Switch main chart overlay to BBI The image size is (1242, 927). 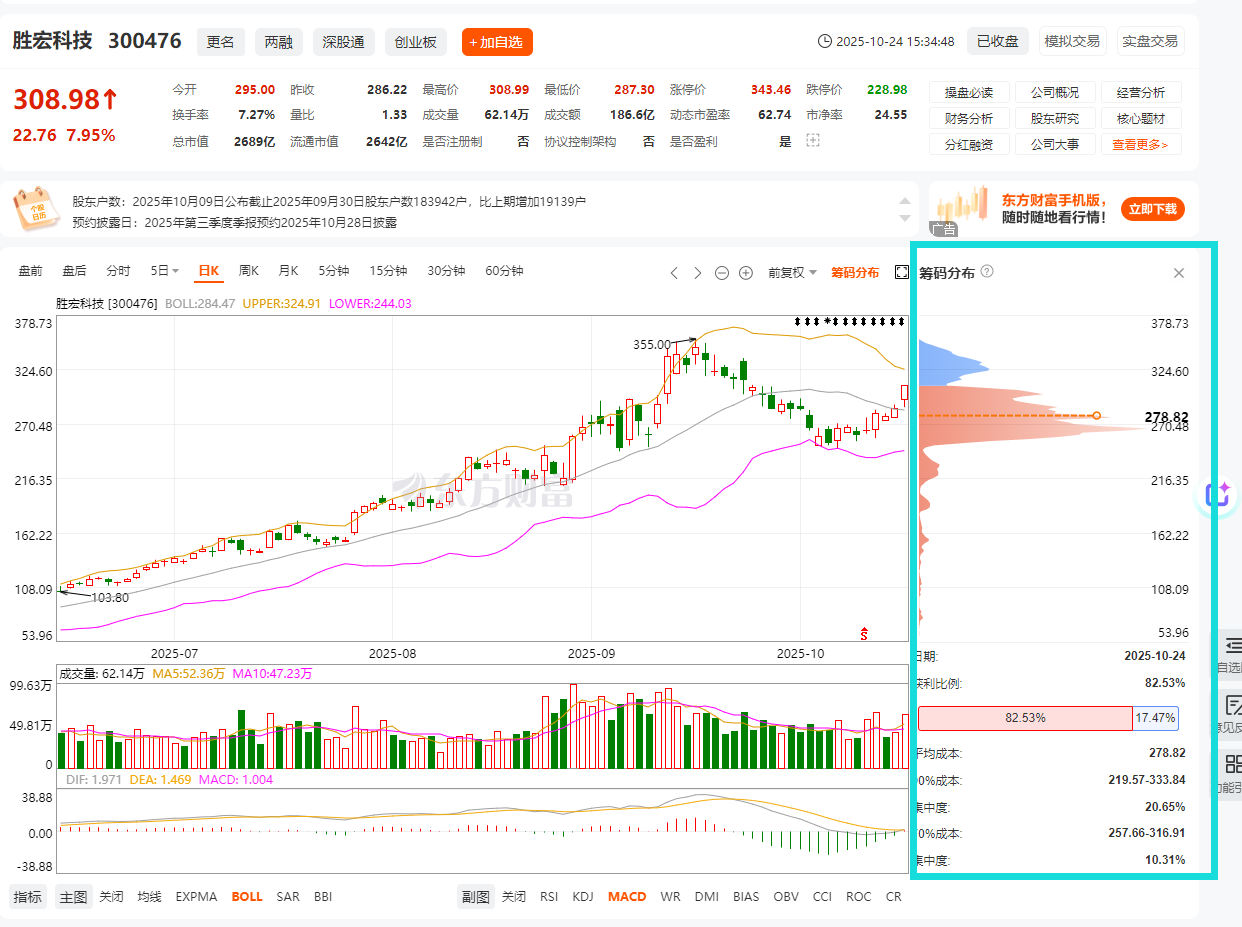323,897
